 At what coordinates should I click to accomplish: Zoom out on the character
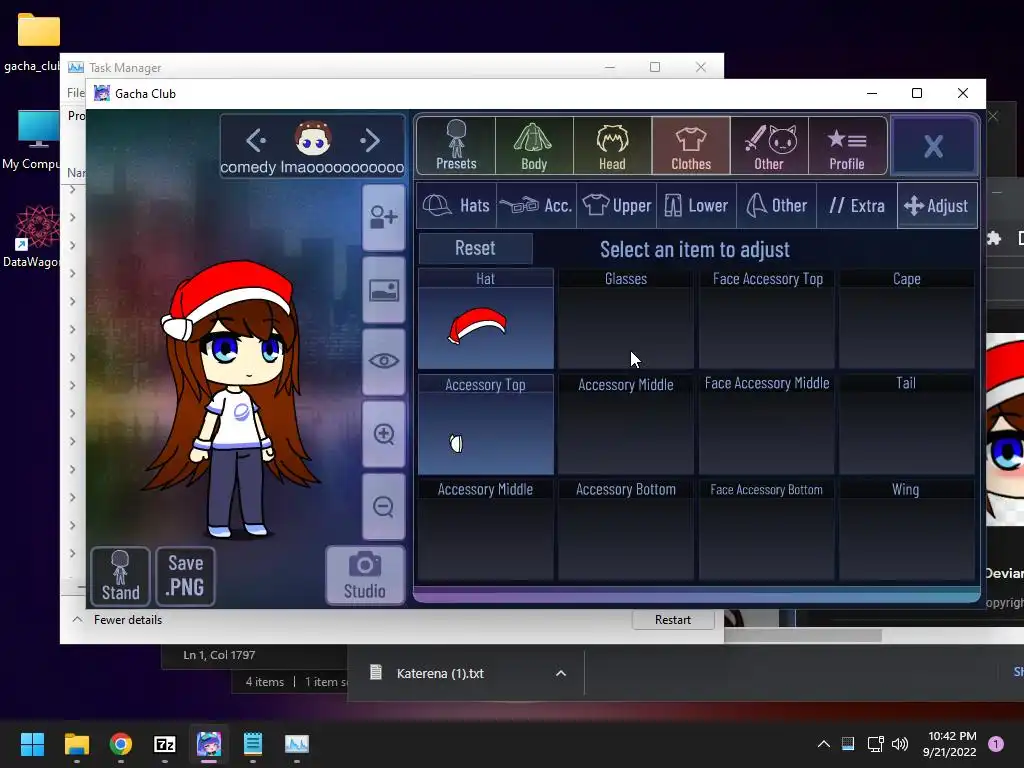tap(384, 506)
